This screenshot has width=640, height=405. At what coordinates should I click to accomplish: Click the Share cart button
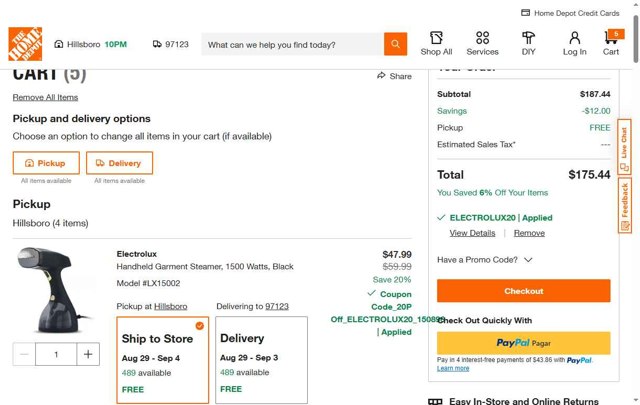[x=394, y=76]
